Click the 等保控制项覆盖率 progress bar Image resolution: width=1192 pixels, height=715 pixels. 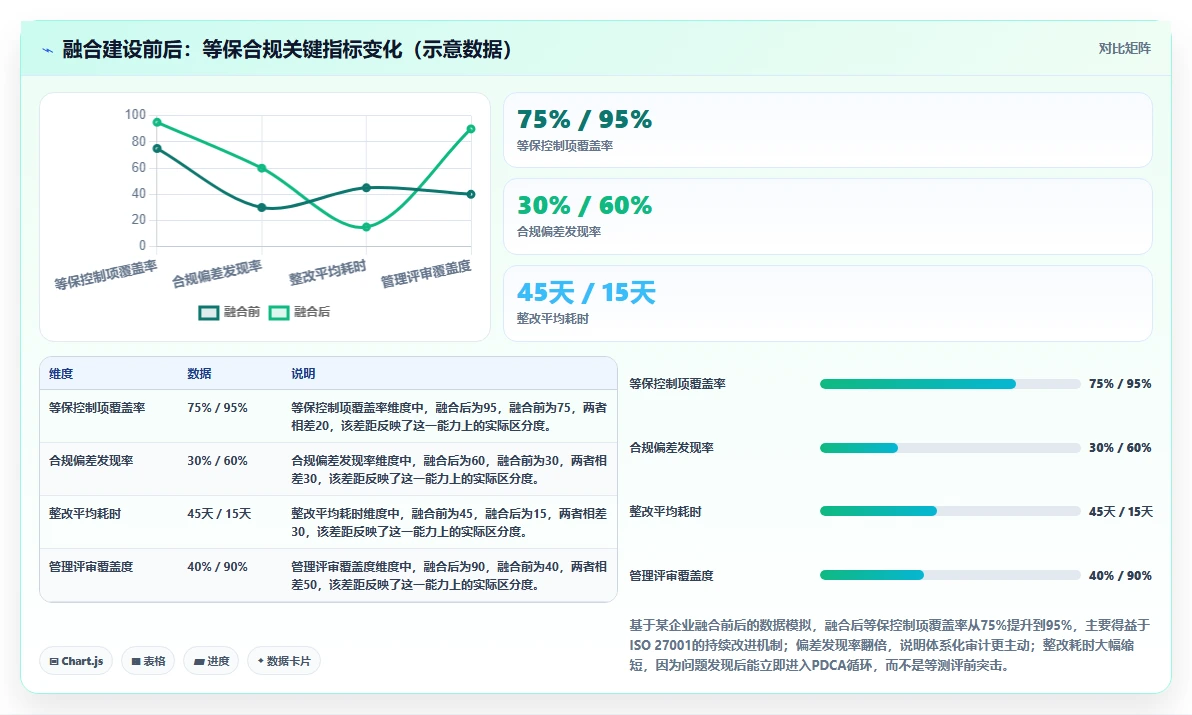(950, 384)
